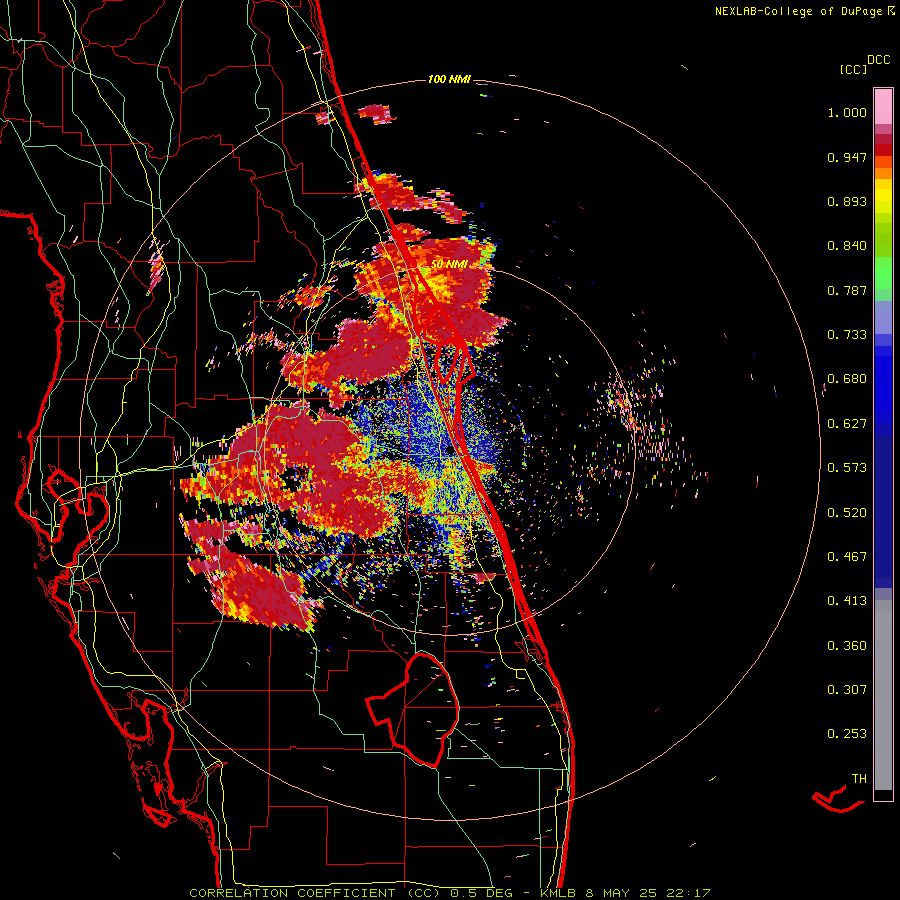This screenshot has width=900, height=900.
Task: Select the 0.467 legend value
Action: (847, 557)
